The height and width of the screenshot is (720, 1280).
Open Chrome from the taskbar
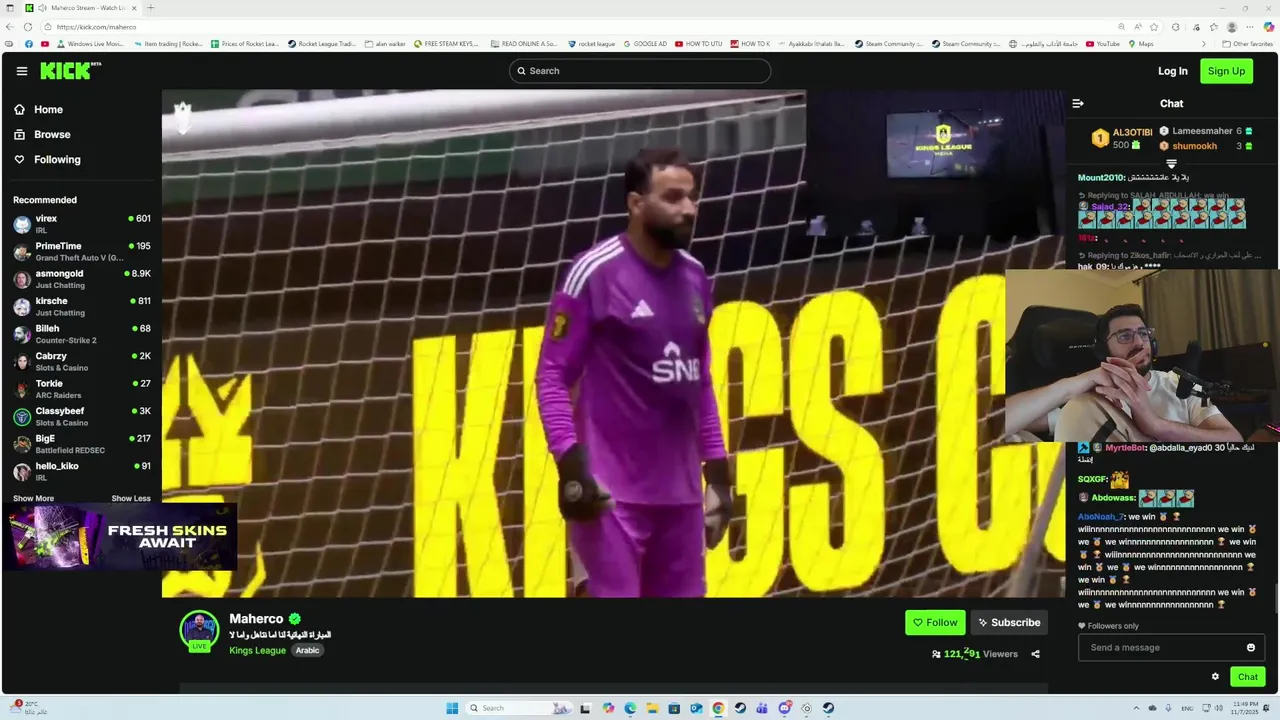[x=718, y=708]
